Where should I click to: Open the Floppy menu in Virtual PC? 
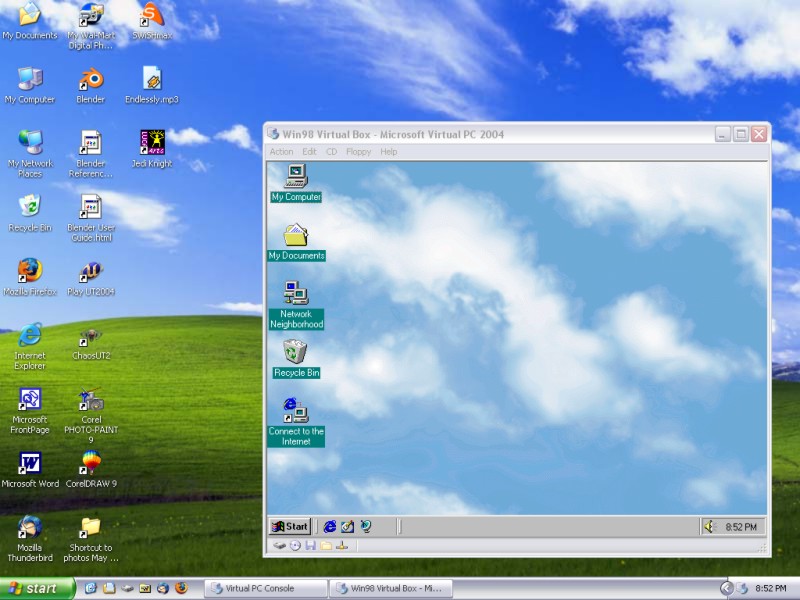tap(358, 152)
